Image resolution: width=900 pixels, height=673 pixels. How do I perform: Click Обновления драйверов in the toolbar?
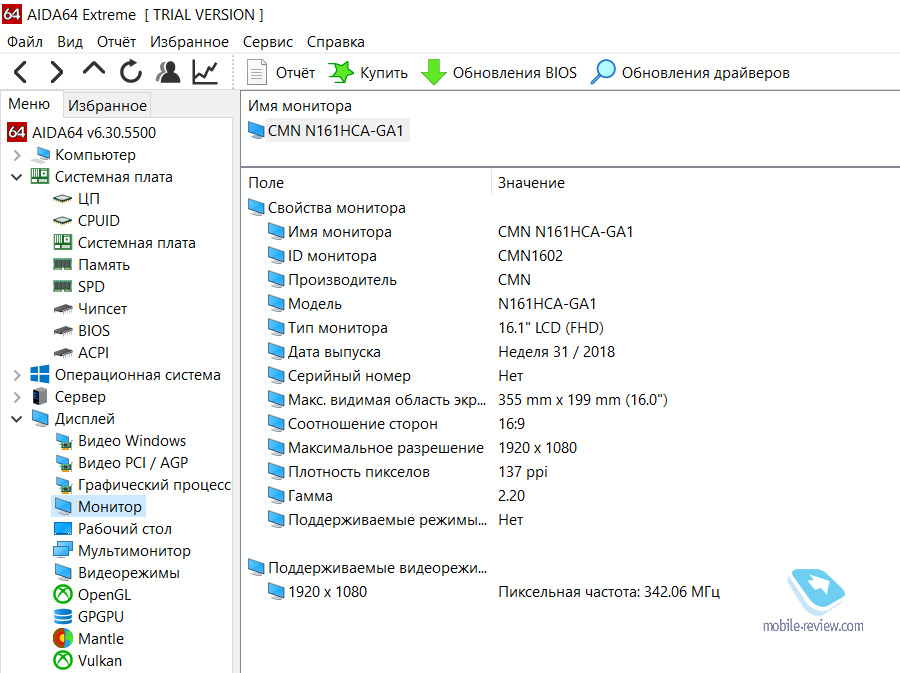tap(690, 73)
